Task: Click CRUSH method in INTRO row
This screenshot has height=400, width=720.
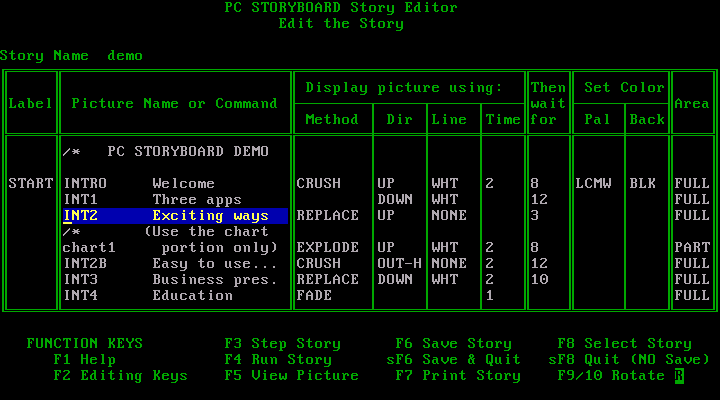Action: click(319, 184)
